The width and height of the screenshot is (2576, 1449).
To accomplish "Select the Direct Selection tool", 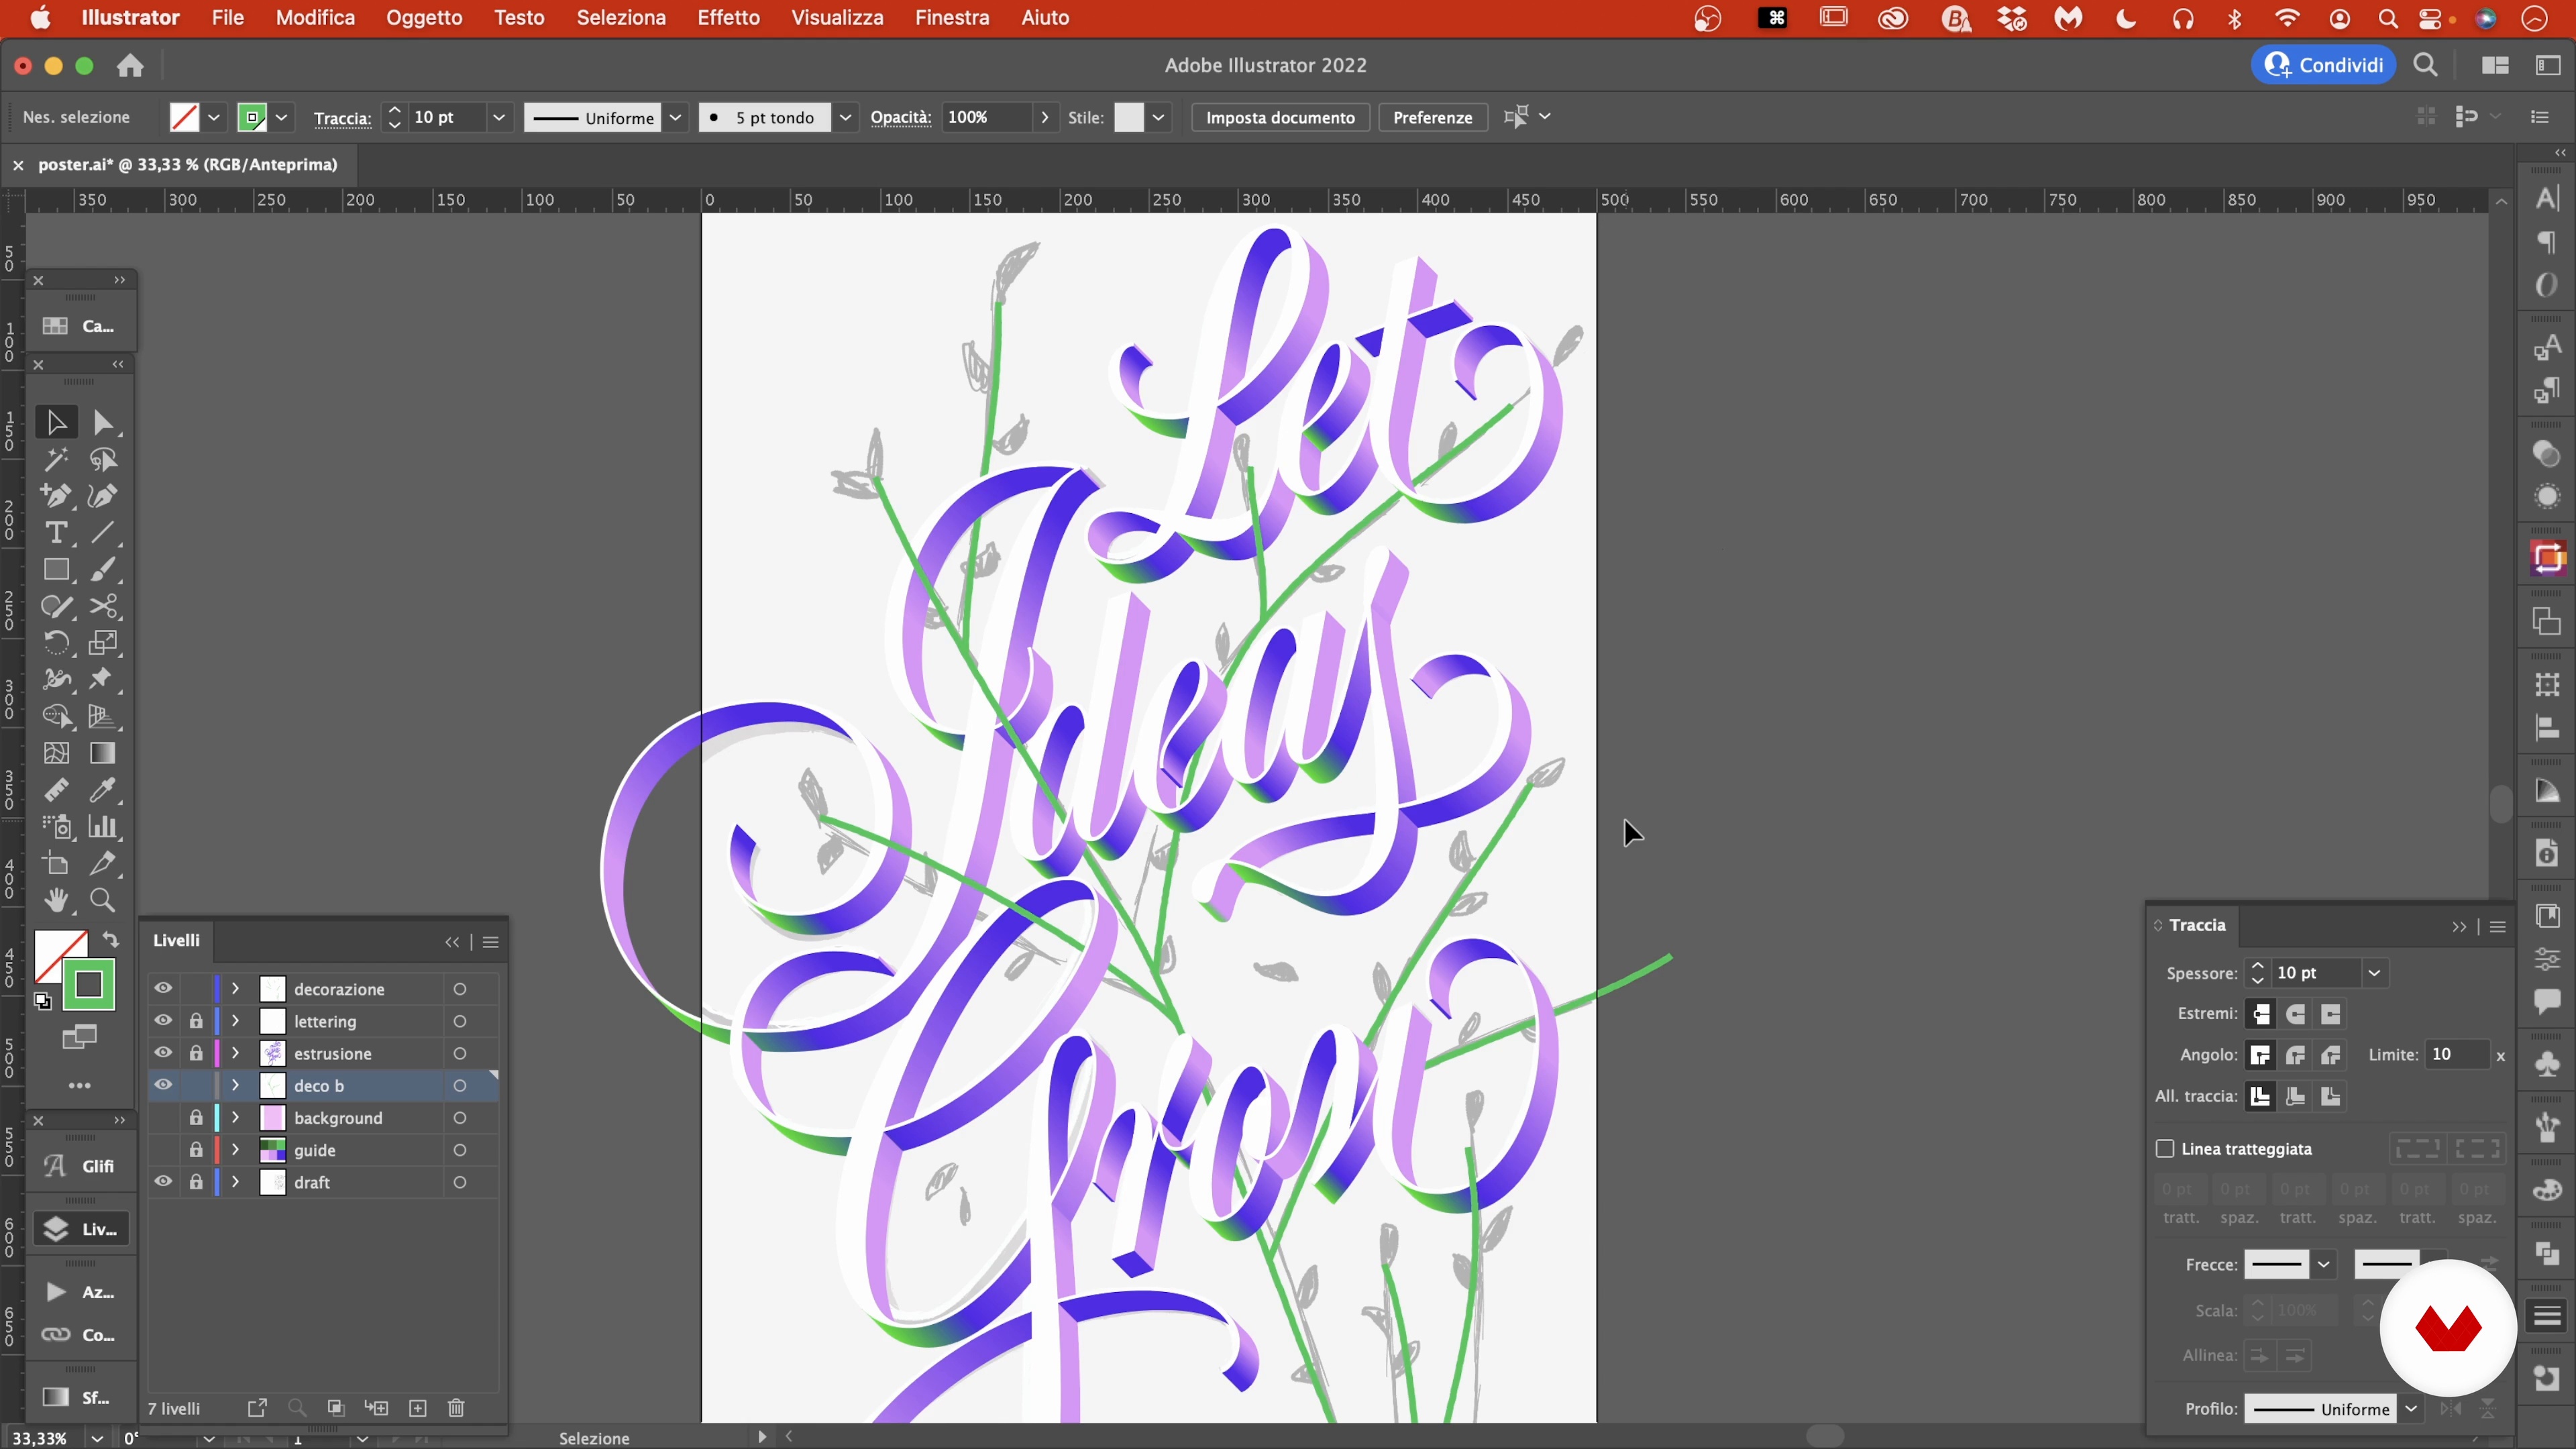I will [103, 423].
